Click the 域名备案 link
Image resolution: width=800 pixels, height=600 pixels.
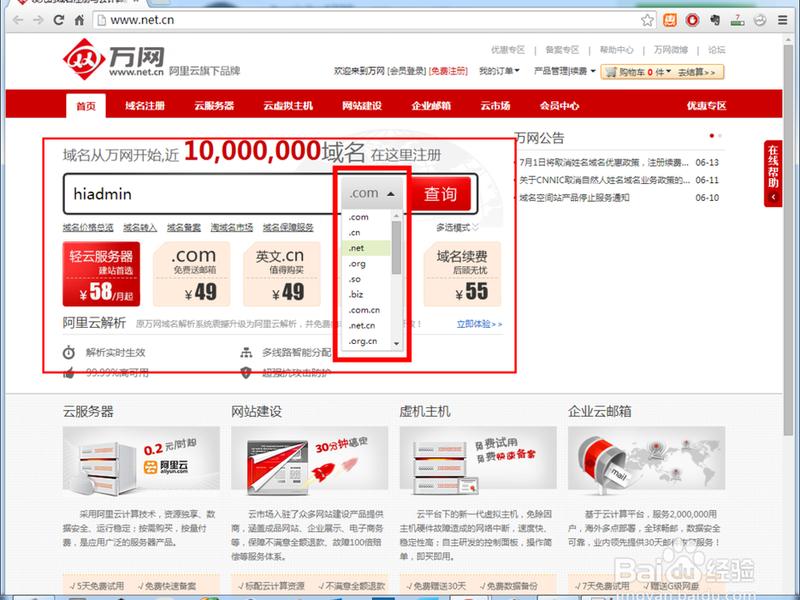[184, 228]
